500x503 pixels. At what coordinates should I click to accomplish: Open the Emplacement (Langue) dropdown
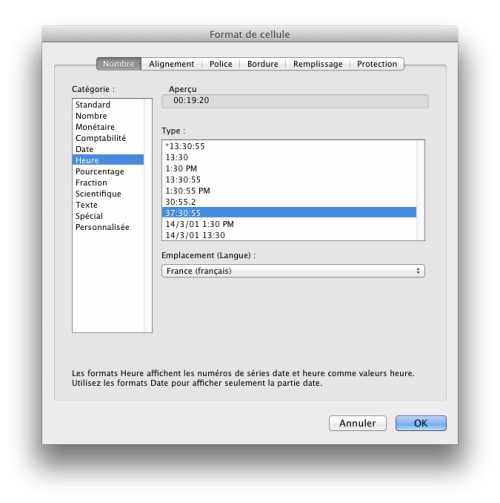coord(293,271)
